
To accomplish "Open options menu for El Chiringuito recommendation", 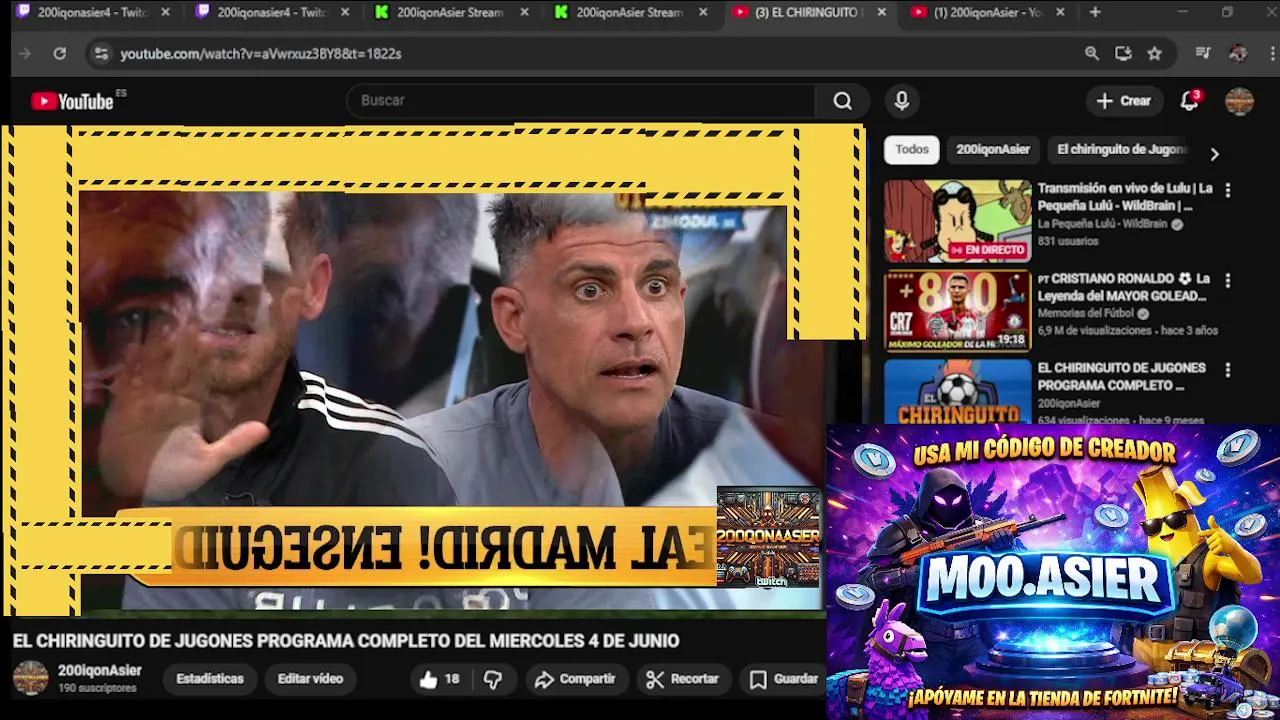I will [x=1228, y=370].
